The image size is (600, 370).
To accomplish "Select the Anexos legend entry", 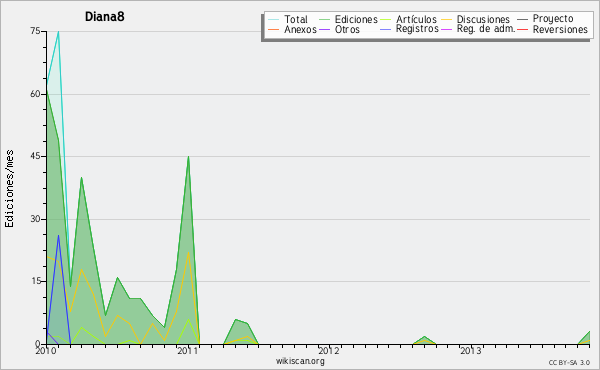I will (x=300, y=29).
